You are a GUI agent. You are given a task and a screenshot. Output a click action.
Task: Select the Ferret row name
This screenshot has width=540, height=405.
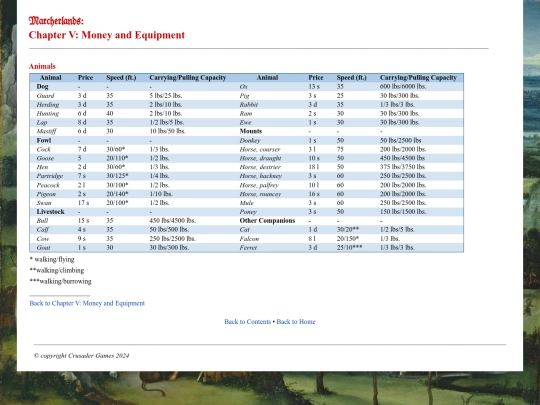(x=248, y=248)
